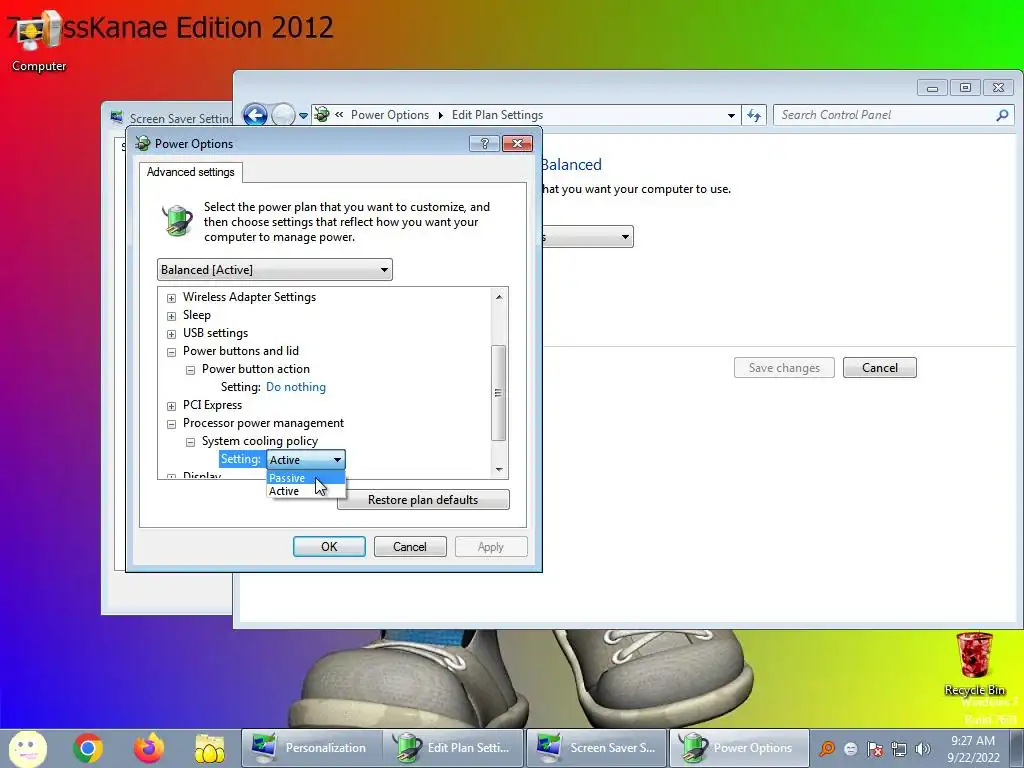The image size is (1024, 768).
Task: Click the round tray icon beside the magnifier
Action: pyautogui.click(x=851, y=749)
